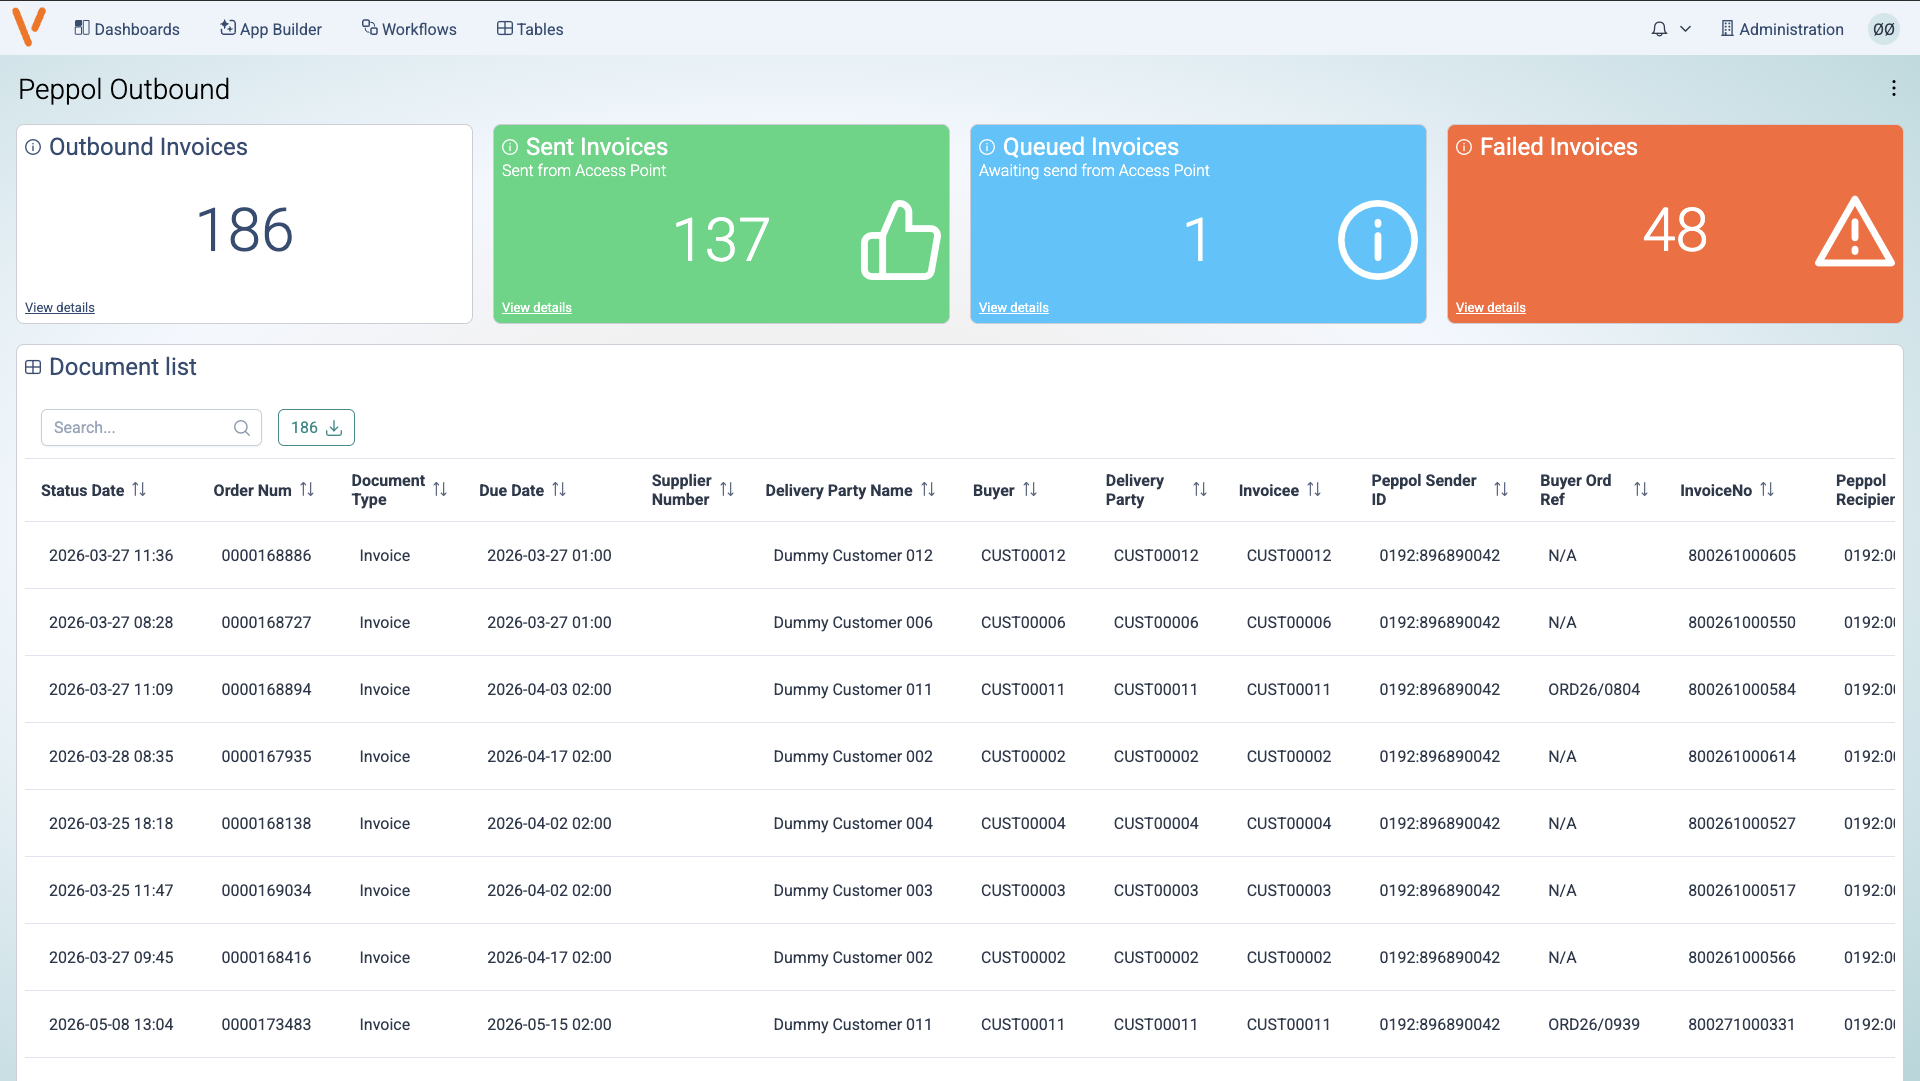Screen dimensions: 1920x1081
Task: Click info icon beside Outbound Invoices
Action: click(x=33, y=147)
